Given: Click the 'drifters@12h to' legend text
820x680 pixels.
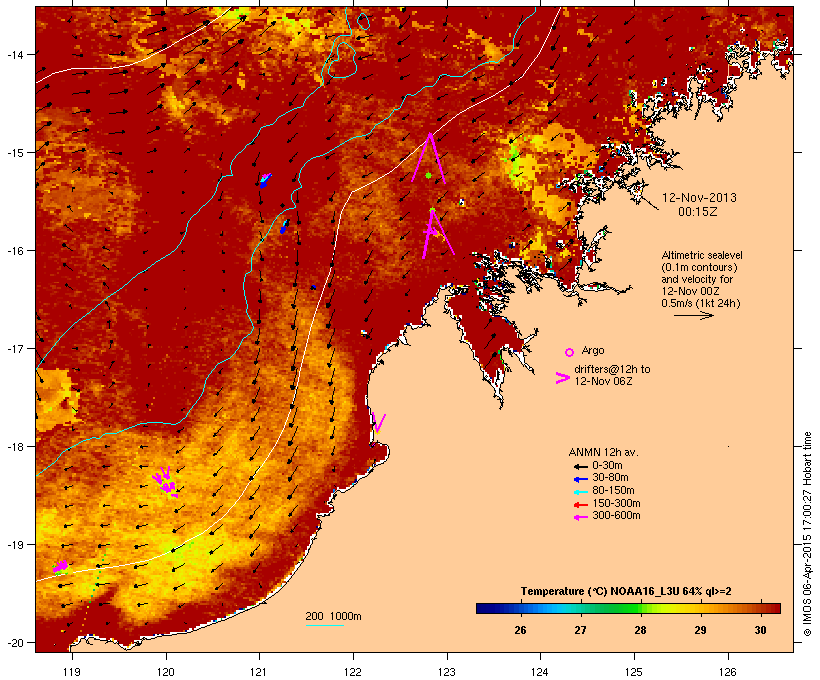Looking at the screenshot, I should click(612, 369).
